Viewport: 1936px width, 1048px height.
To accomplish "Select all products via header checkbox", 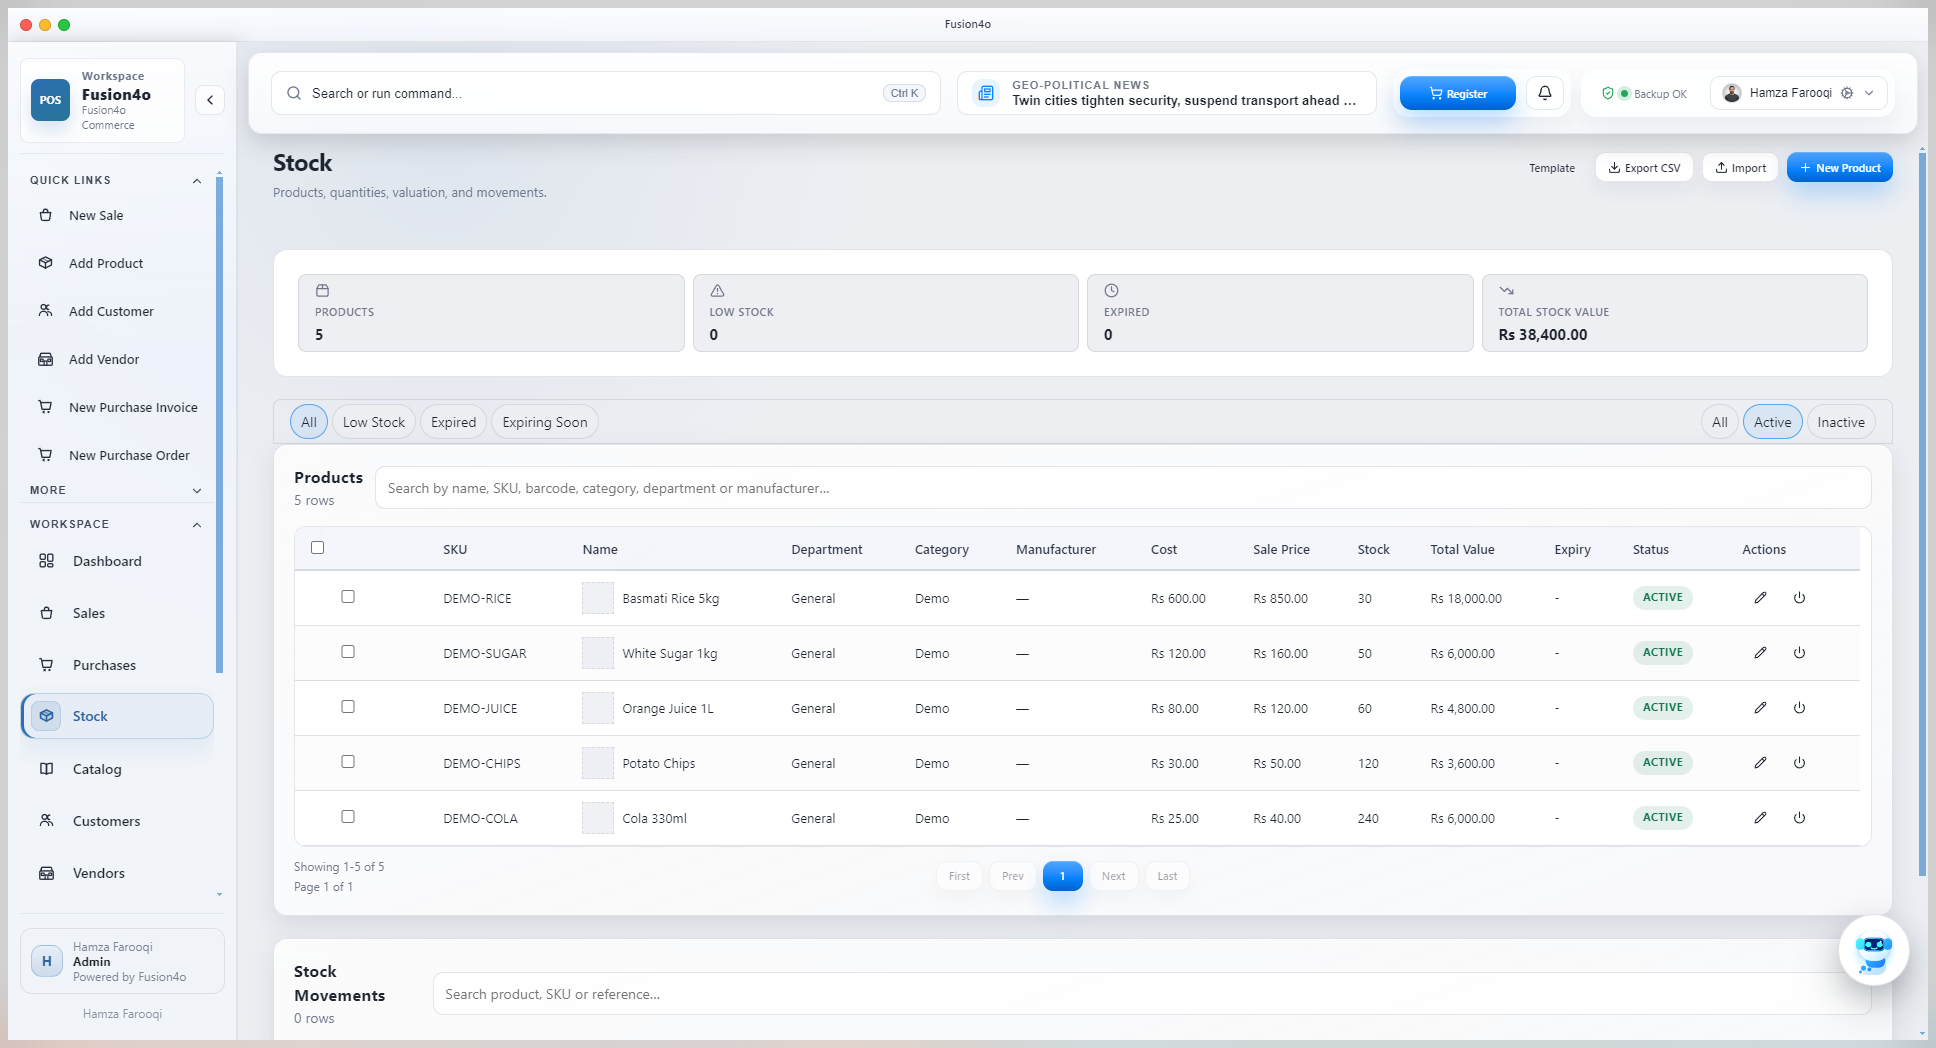I will click(x=318, y=548).
